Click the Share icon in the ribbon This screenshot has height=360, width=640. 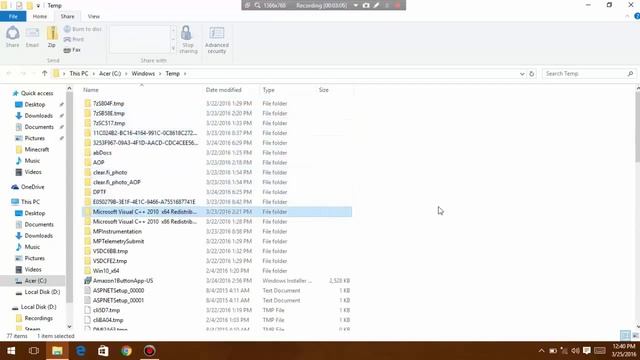(x=13, y=37)
